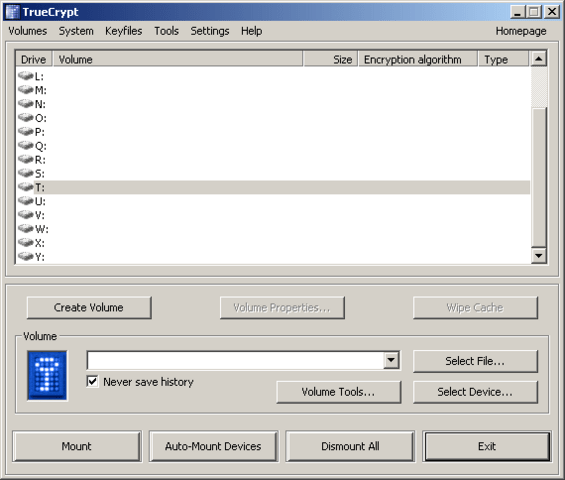Select drive letter L: text
Screen dimensions: 565x480
(x=39, y=76)
